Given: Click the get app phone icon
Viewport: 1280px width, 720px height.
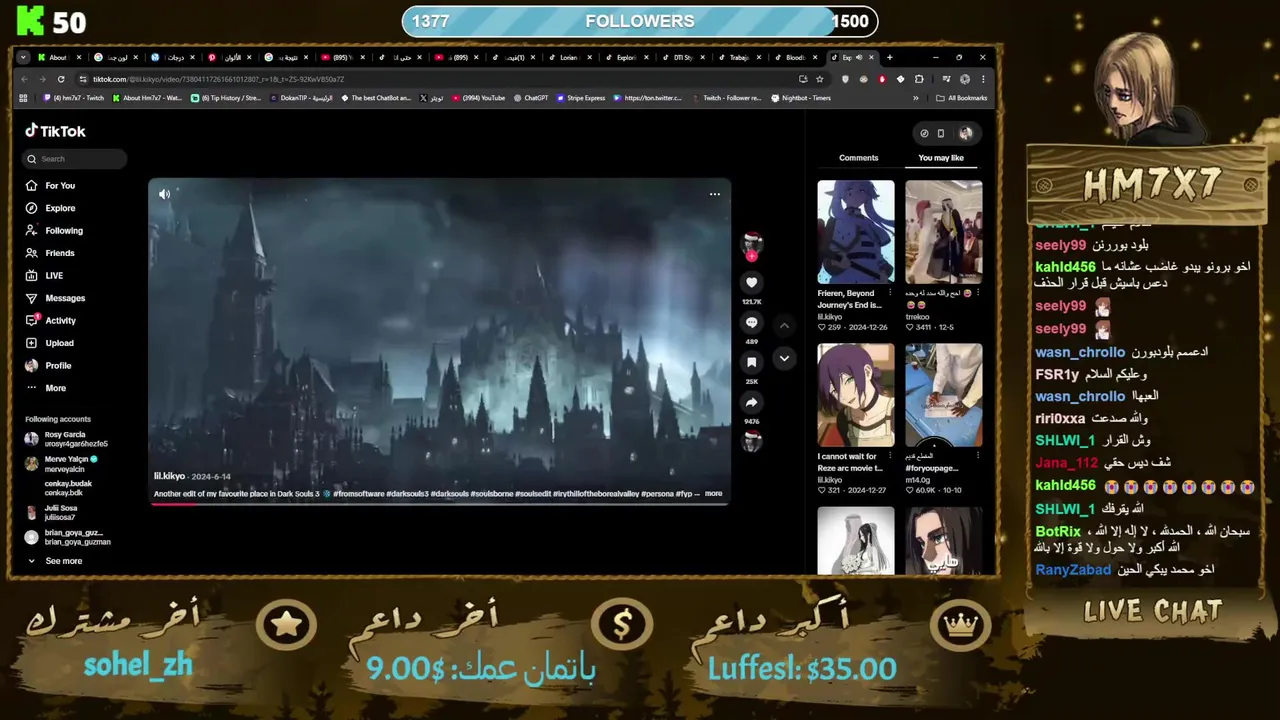Looking at the screenshot, I should (941, 133).
